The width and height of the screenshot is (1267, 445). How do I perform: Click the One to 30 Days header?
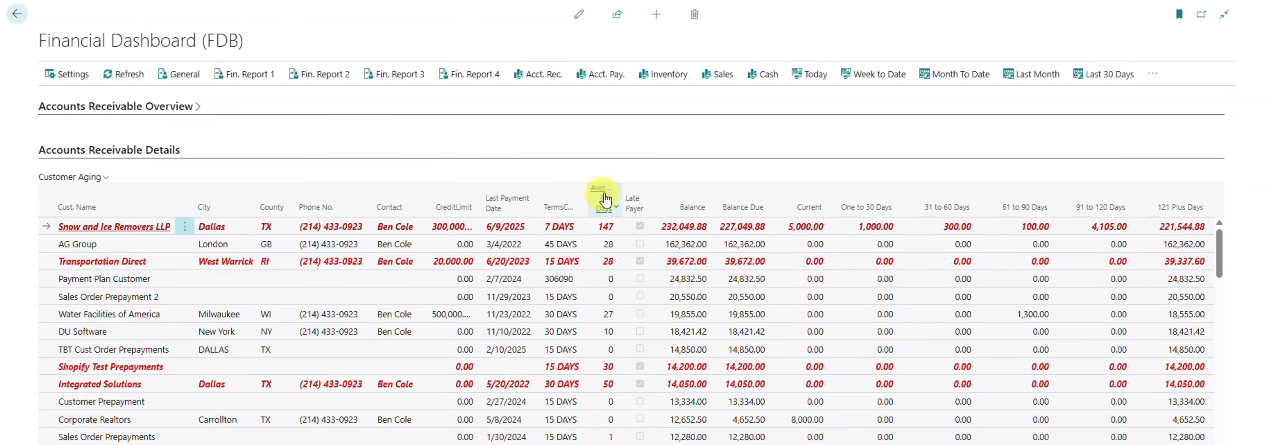tap(866, 207)
